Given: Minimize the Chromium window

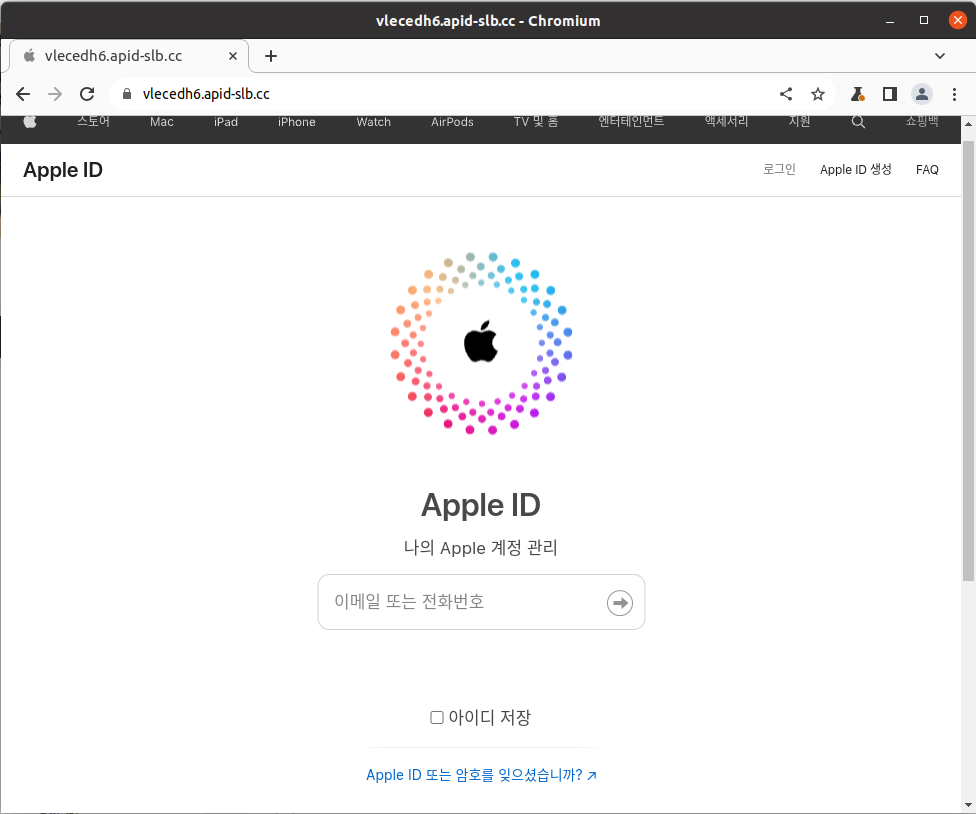Looking at the screenshot, I should pyautogui.click(x=890, y=21).
